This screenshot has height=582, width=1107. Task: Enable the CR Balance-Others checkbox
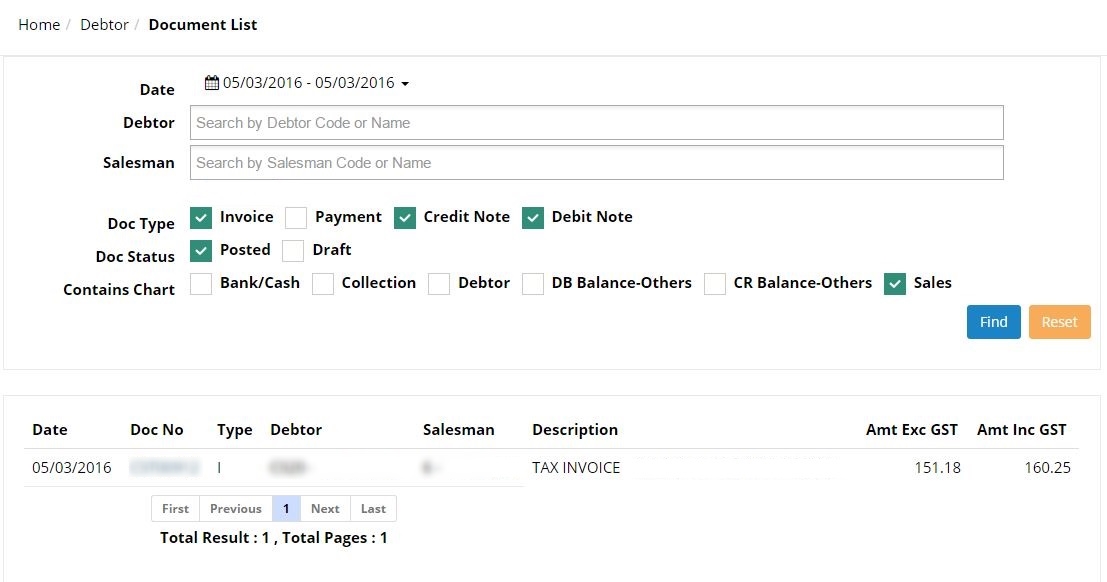click(714, 283)
